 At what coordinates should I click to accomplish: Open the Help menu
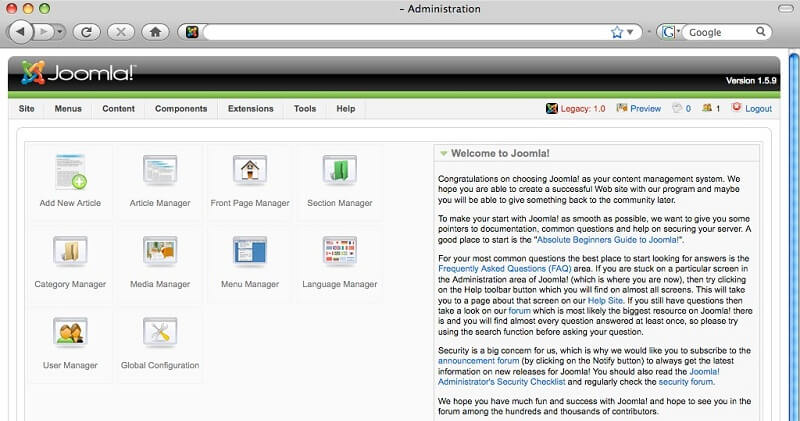coord(345,109)
